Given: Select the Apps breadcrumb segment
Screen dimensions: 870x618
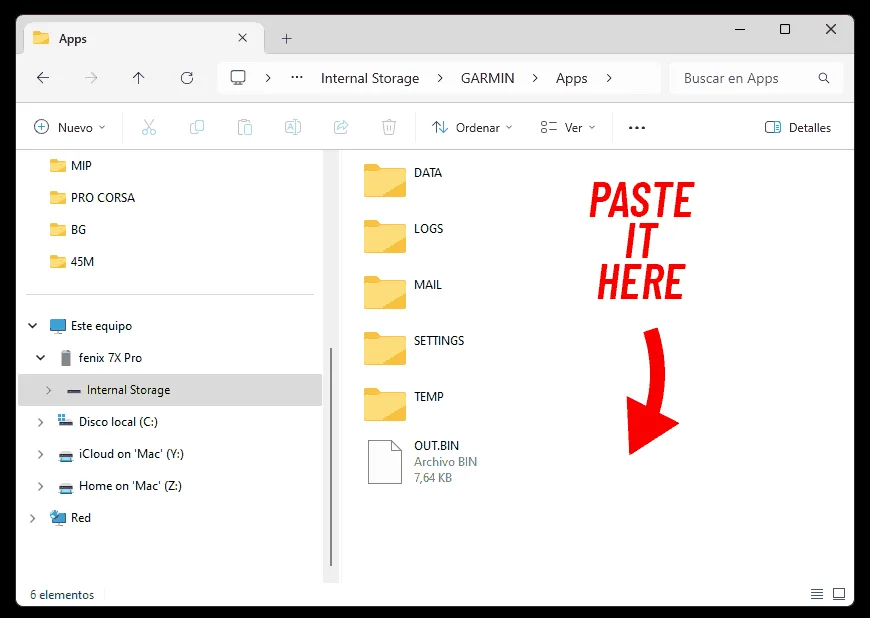Looking at the screenshot, I should pyautogui.click(x=571, y=78).
